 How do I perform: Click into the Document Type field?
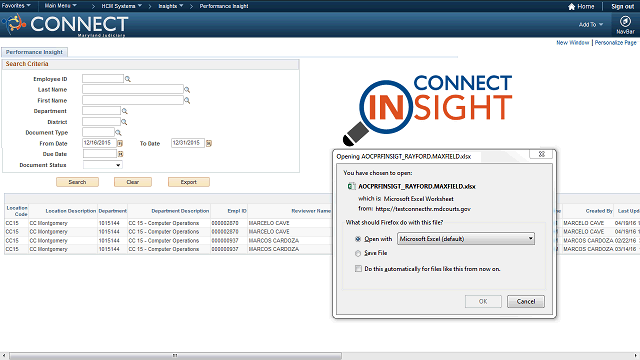coord(98,132)
